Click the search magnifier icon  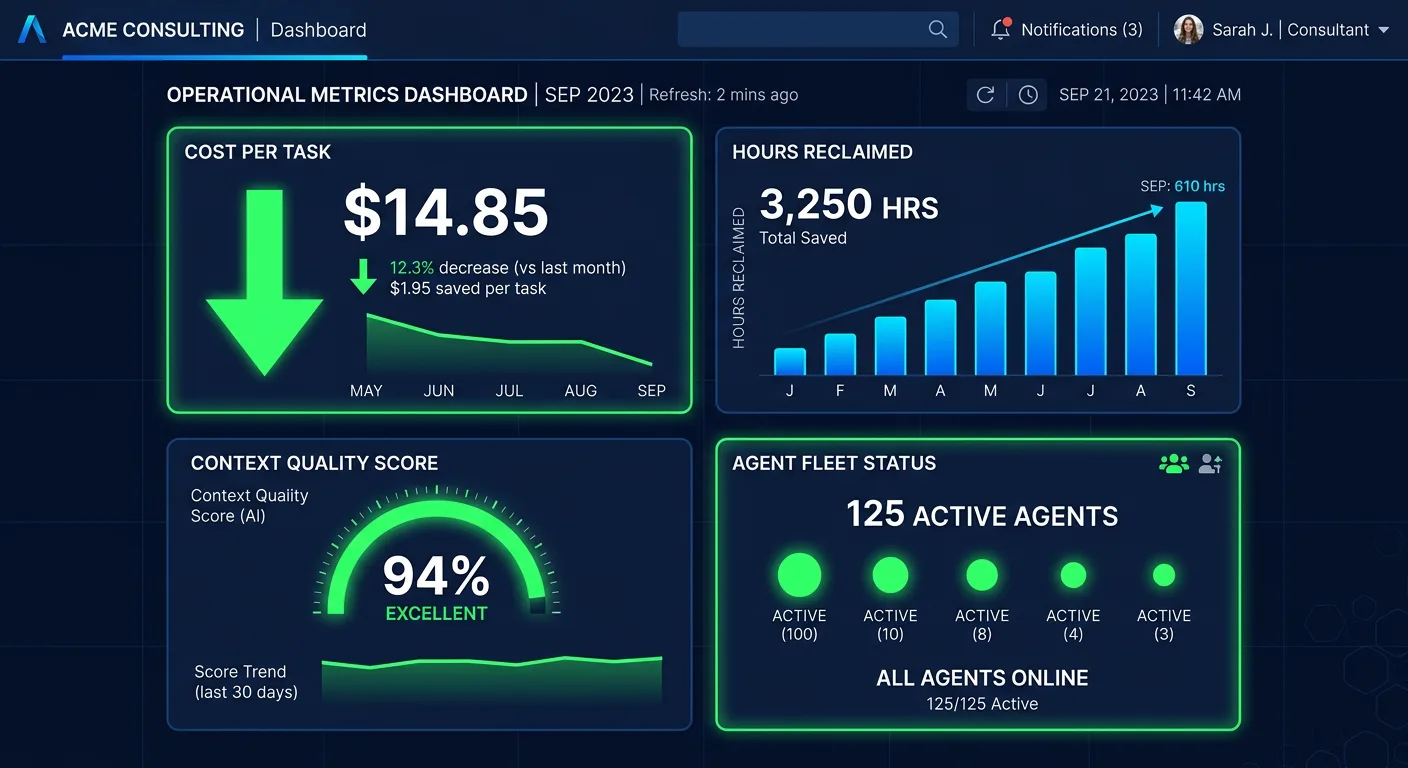[936, 29]
